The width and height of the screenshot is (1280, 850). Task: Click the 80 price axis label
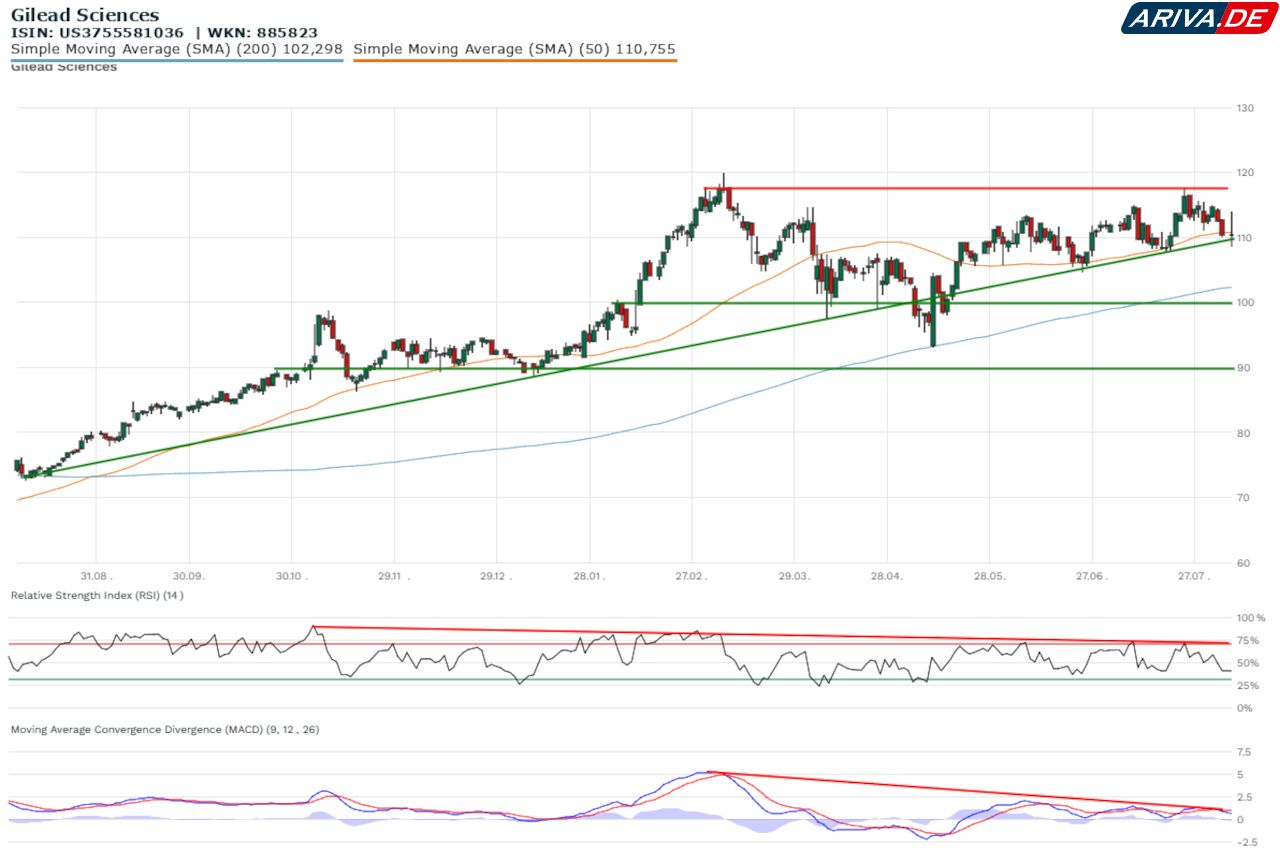coord(1242,432)
